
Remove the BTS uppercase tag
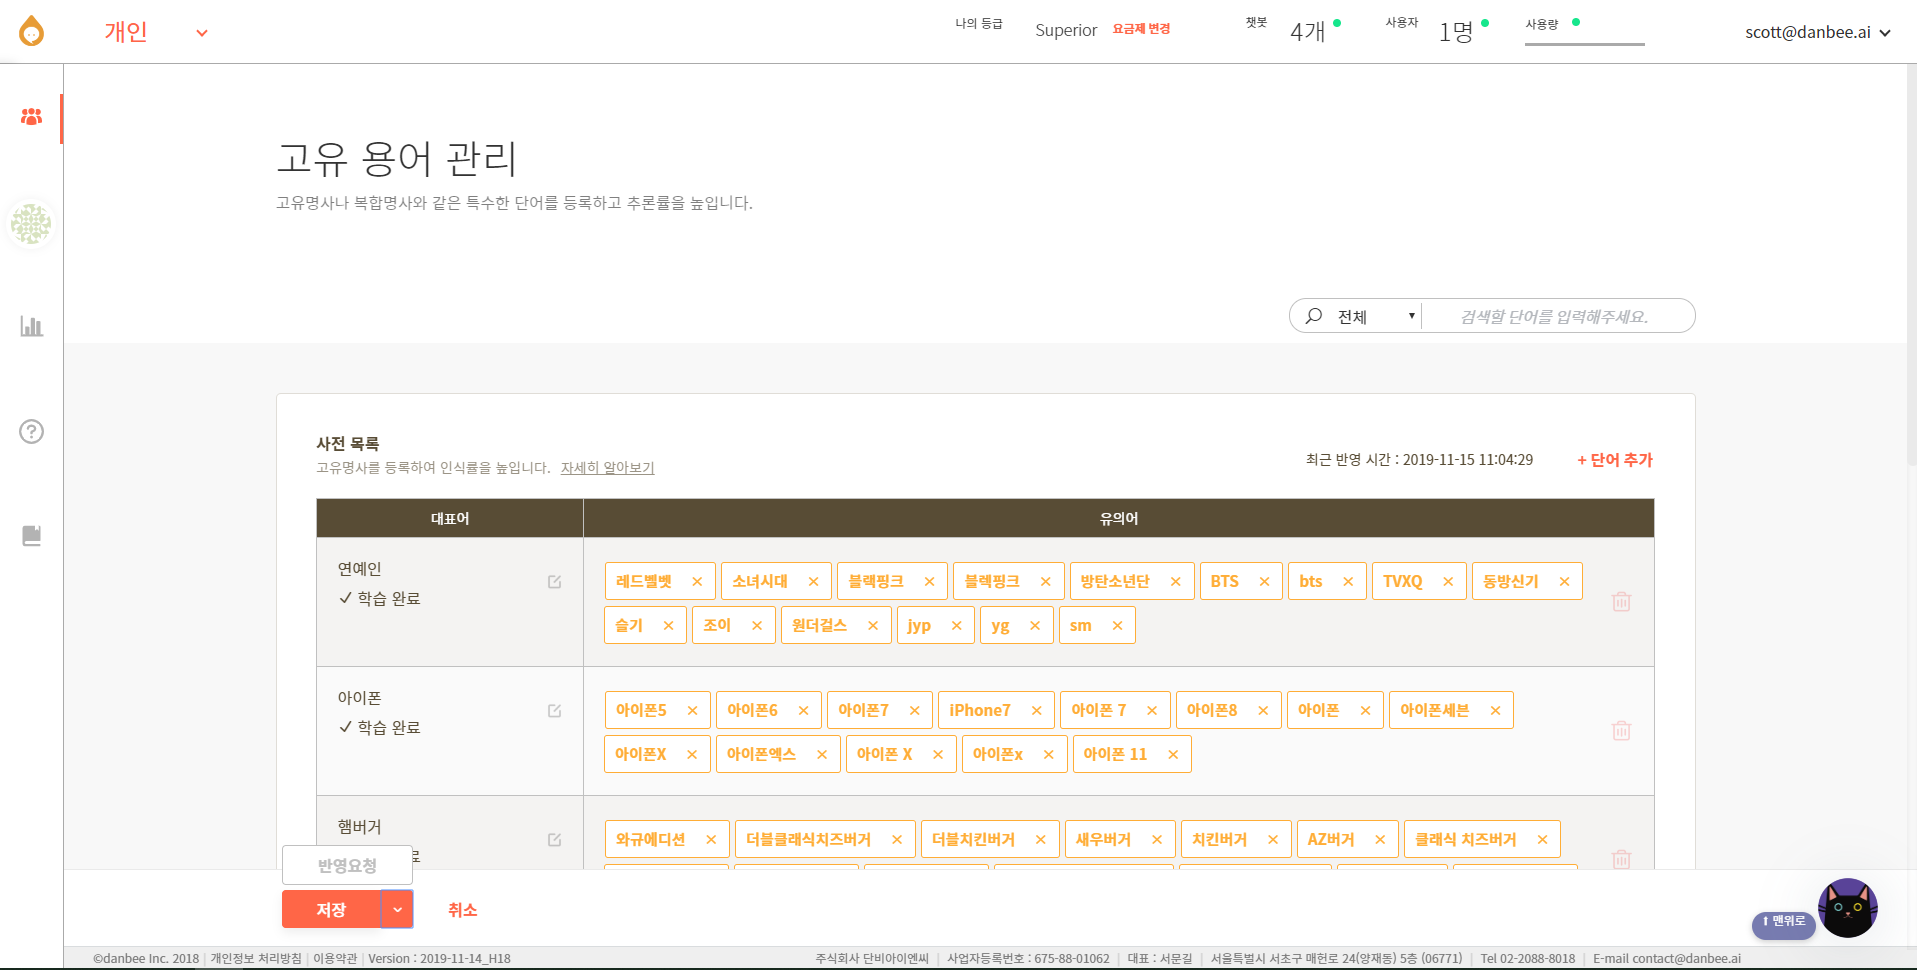coord(1264,582)
